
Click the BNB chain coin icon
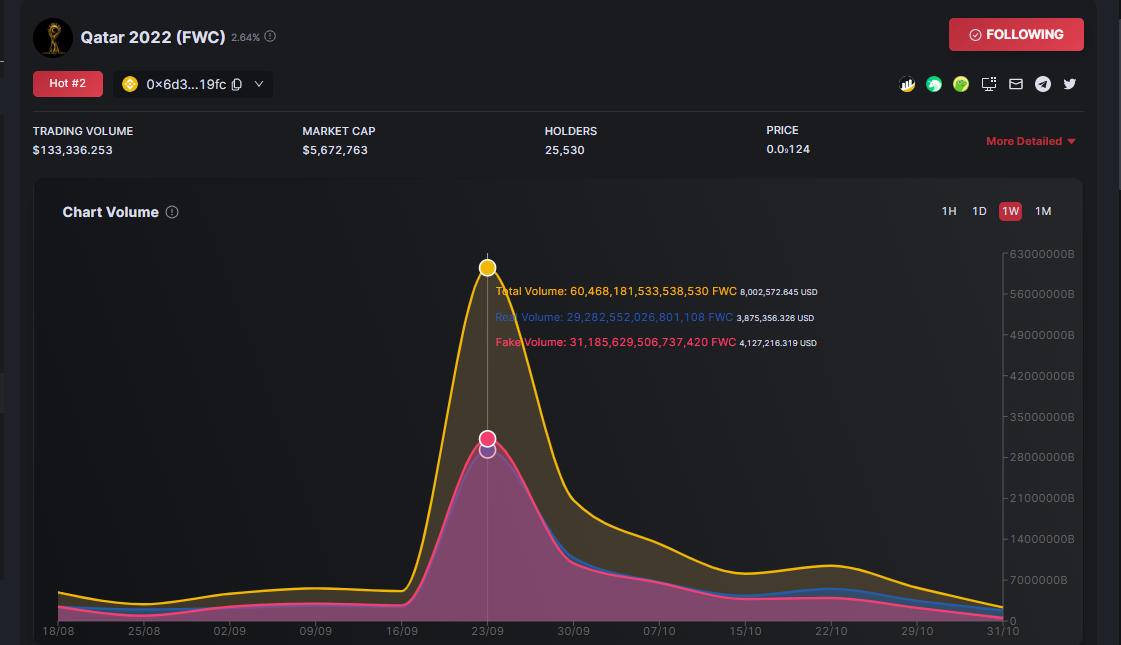coord(130,84)
